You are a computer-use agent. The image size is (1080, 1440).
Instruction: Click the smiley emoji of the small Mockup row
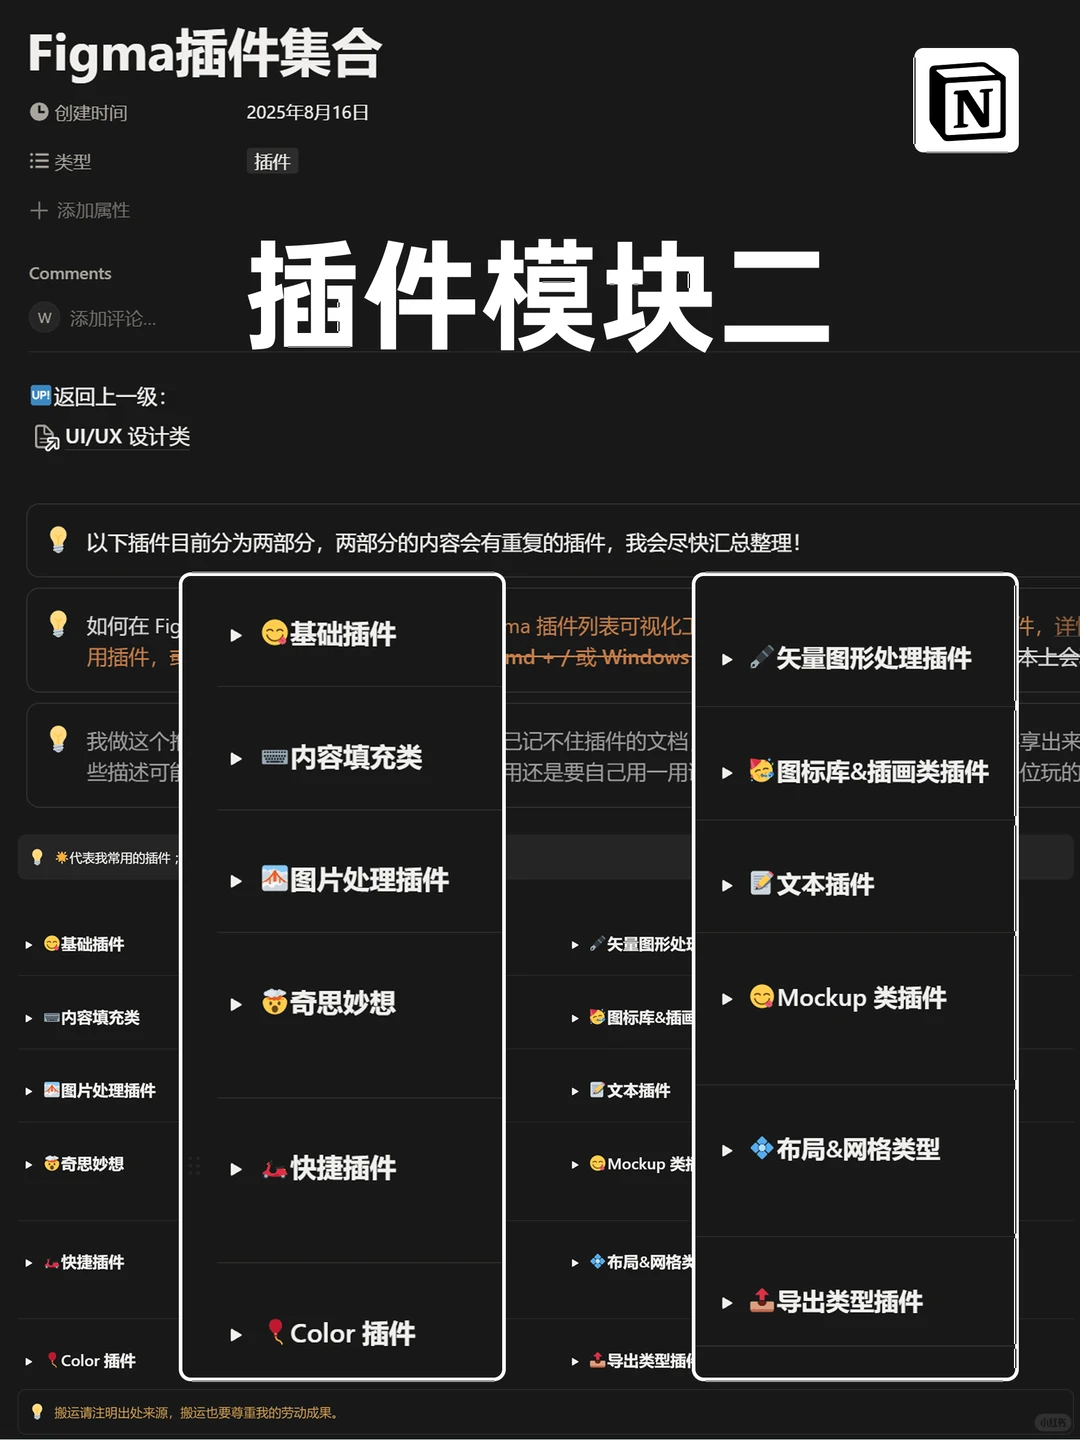[x=597, y=1163]
